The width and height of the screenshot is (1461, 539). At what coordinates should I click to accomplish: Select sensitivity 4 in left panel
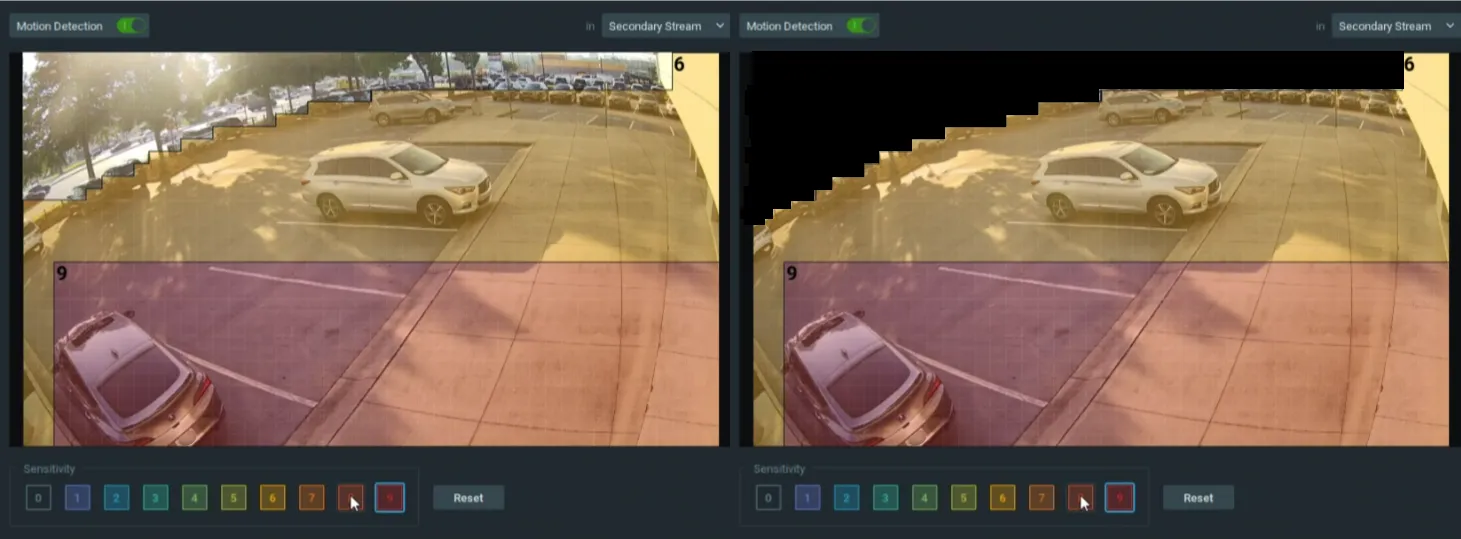[x=194, y=497]
